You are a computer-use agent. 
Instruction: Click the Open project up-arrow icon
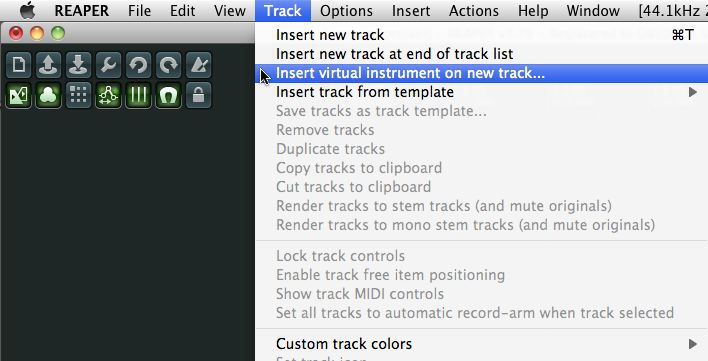pyautogui.click(x=48, y=65)
